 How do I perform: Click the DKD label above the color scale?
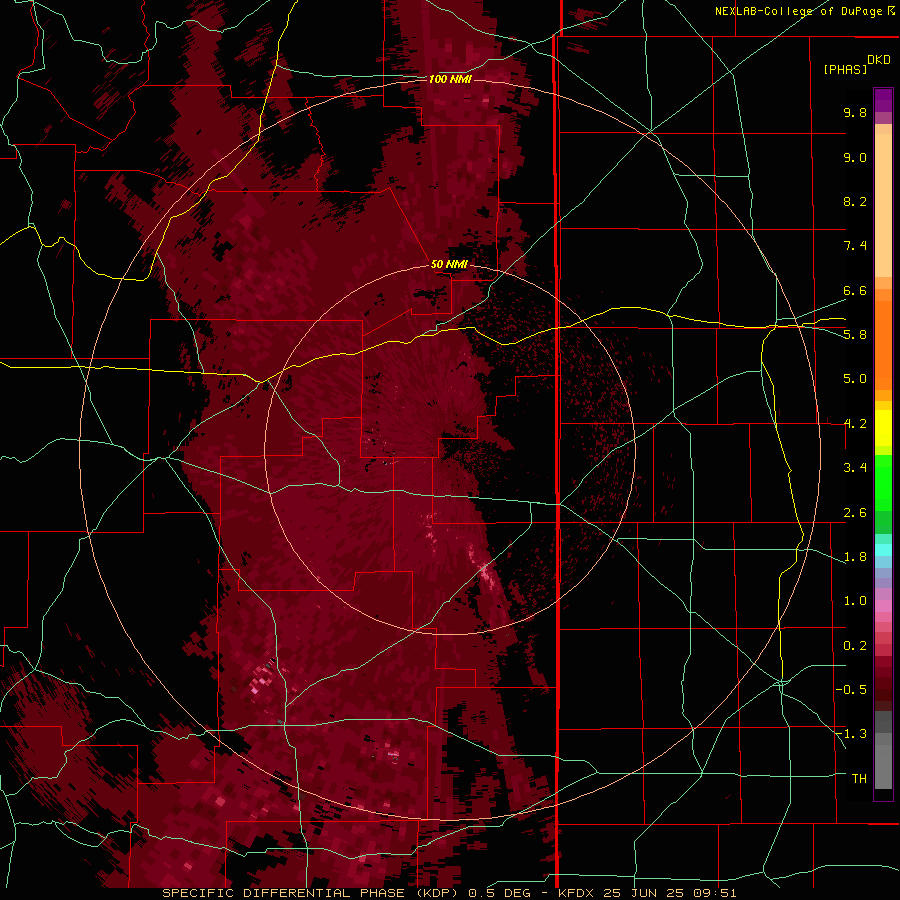[879, 60]
